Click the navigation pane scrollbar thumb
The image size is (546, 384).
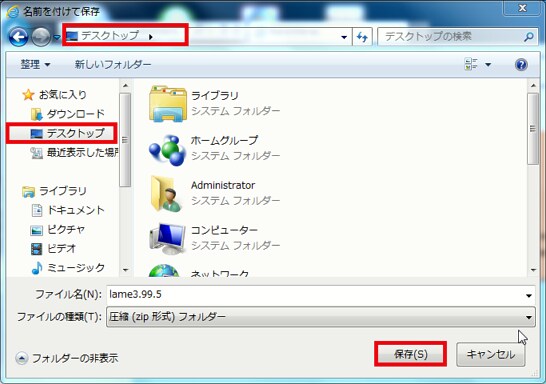click(x=125, y=140)
